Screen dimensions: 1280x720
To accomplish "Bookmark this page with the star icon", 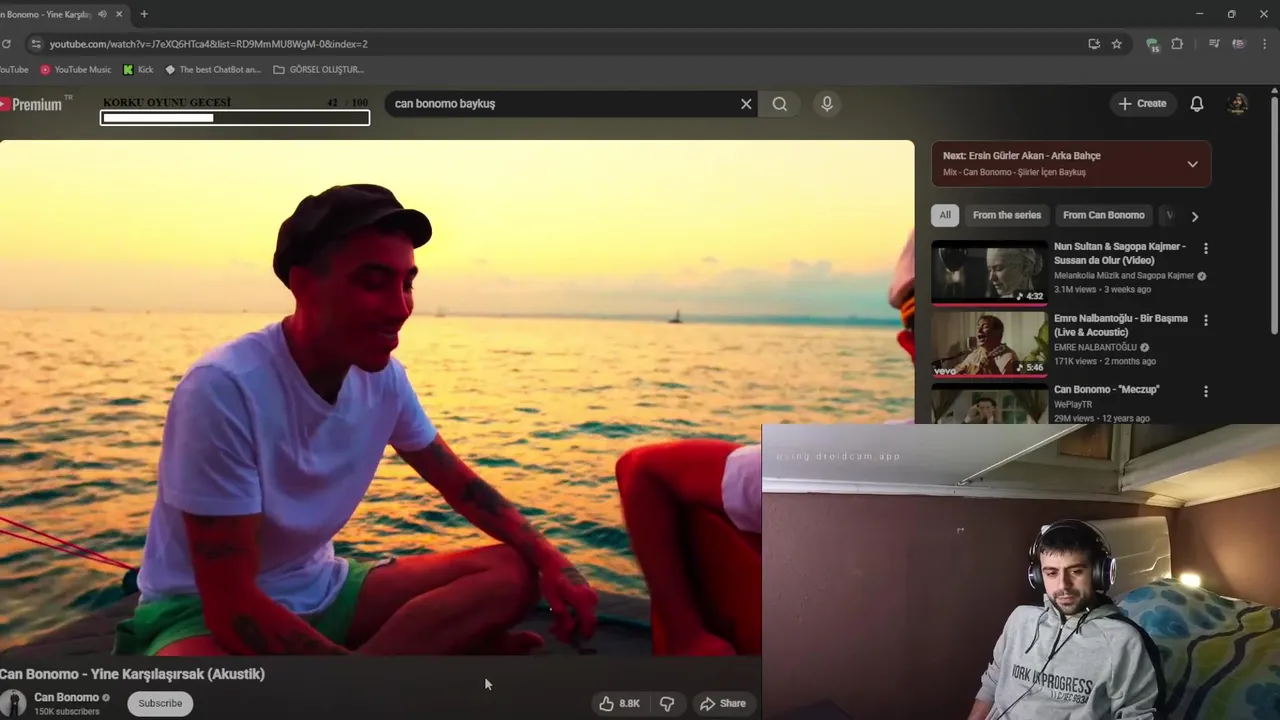I will pos(1117,44).
